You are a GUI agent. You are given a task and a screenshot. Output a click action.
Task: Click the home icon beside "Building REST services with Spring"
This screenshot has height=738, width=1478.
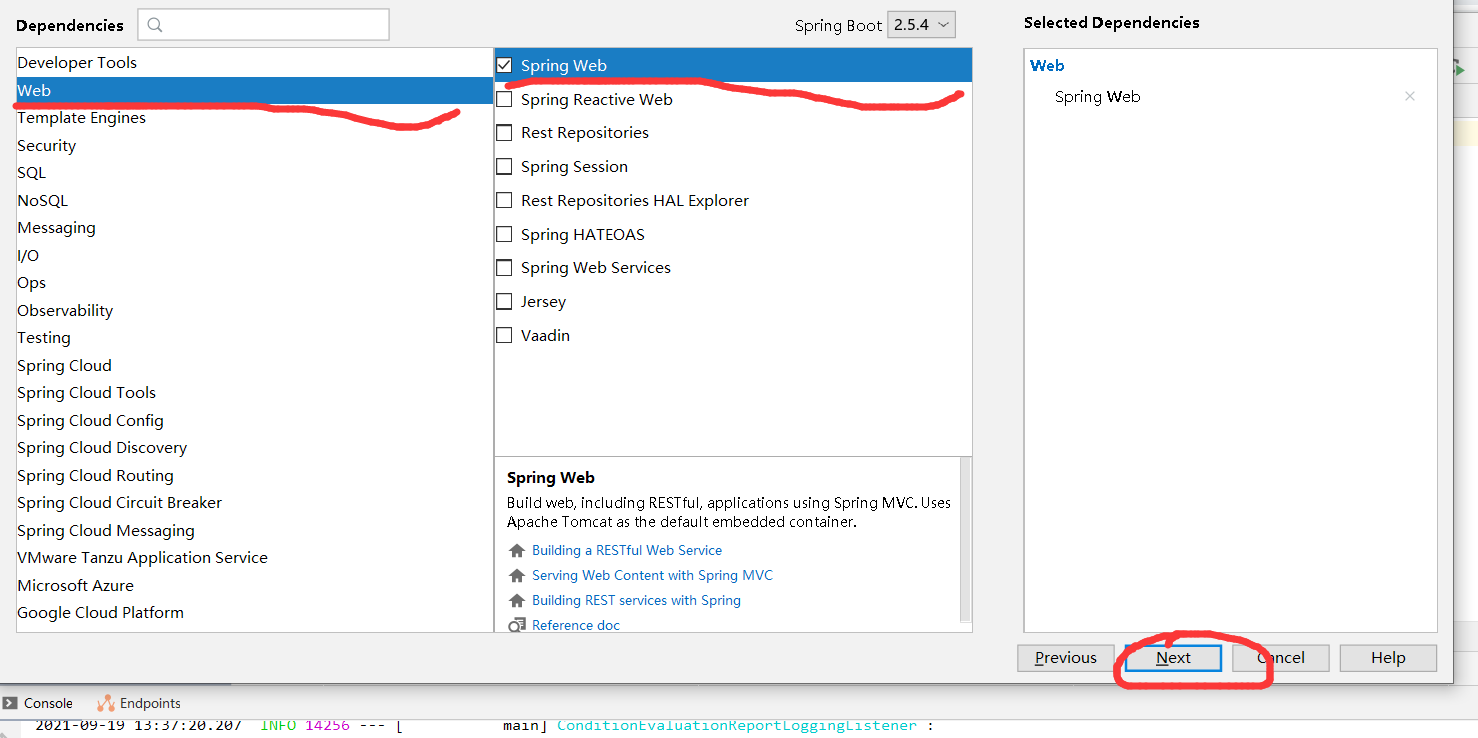coord(516,600)
